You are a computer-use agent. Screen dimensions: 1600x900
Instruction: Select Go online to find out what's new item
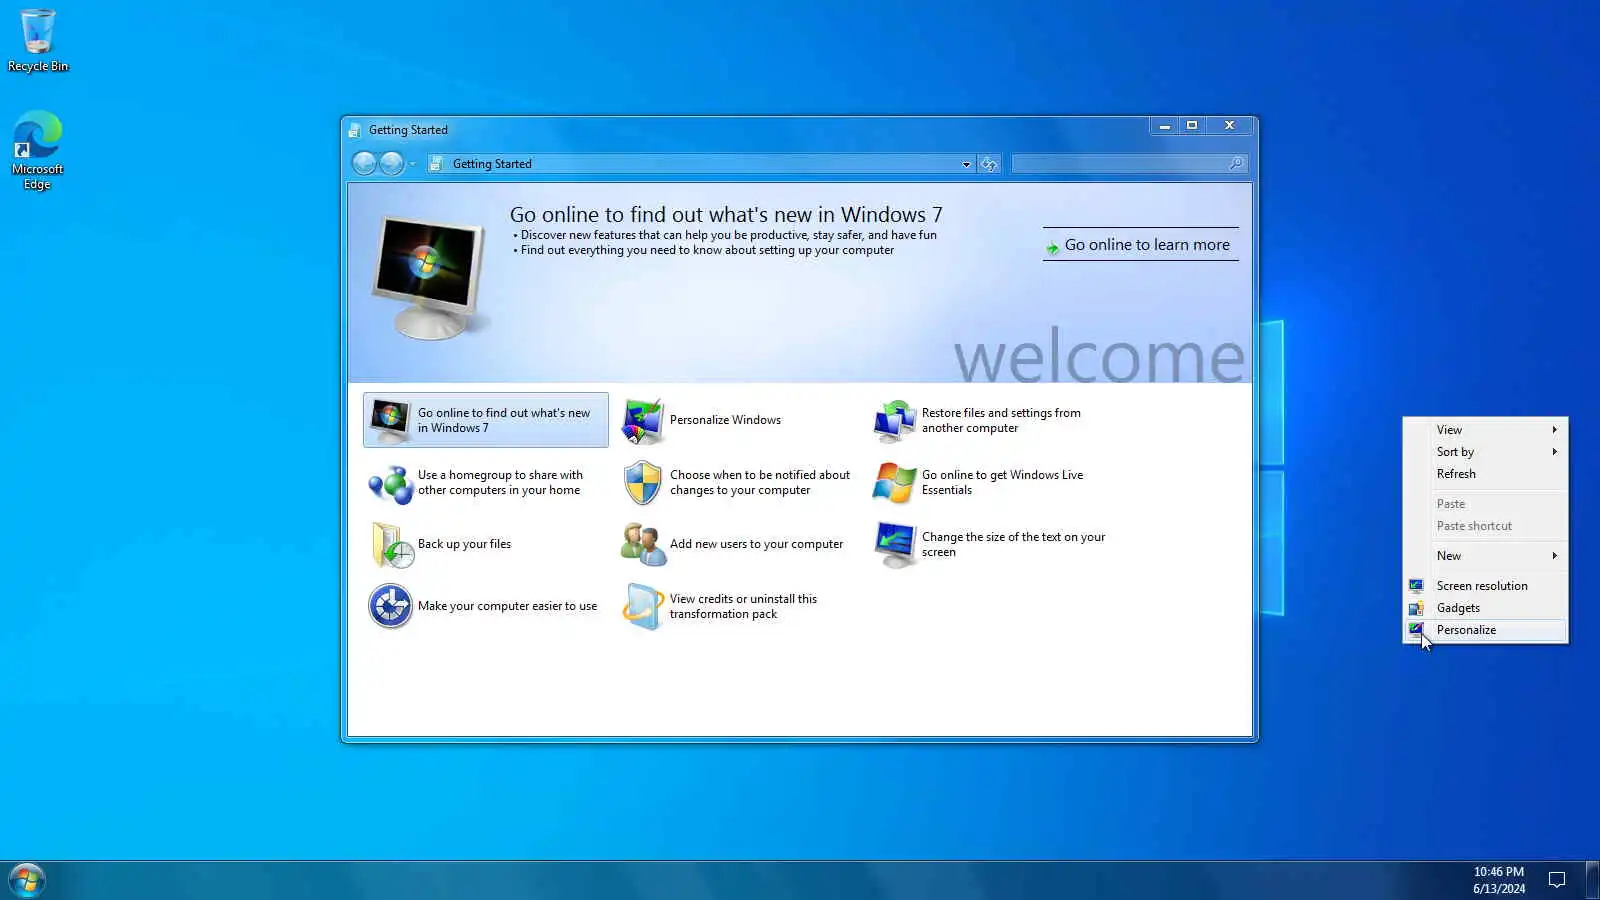pos(486,420)
